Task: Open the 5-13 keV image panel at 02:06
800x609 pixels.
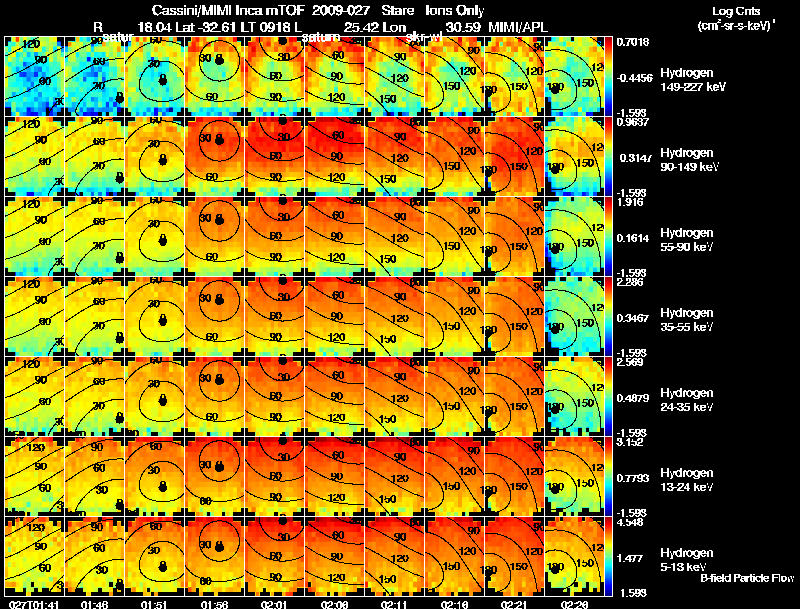Action: [x=335, y=556]
